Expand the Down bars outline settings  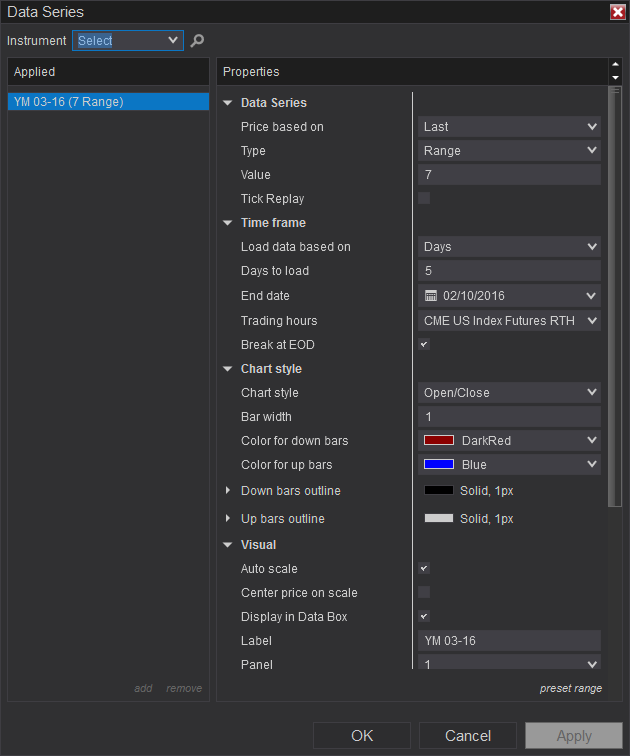click(228, 491)
